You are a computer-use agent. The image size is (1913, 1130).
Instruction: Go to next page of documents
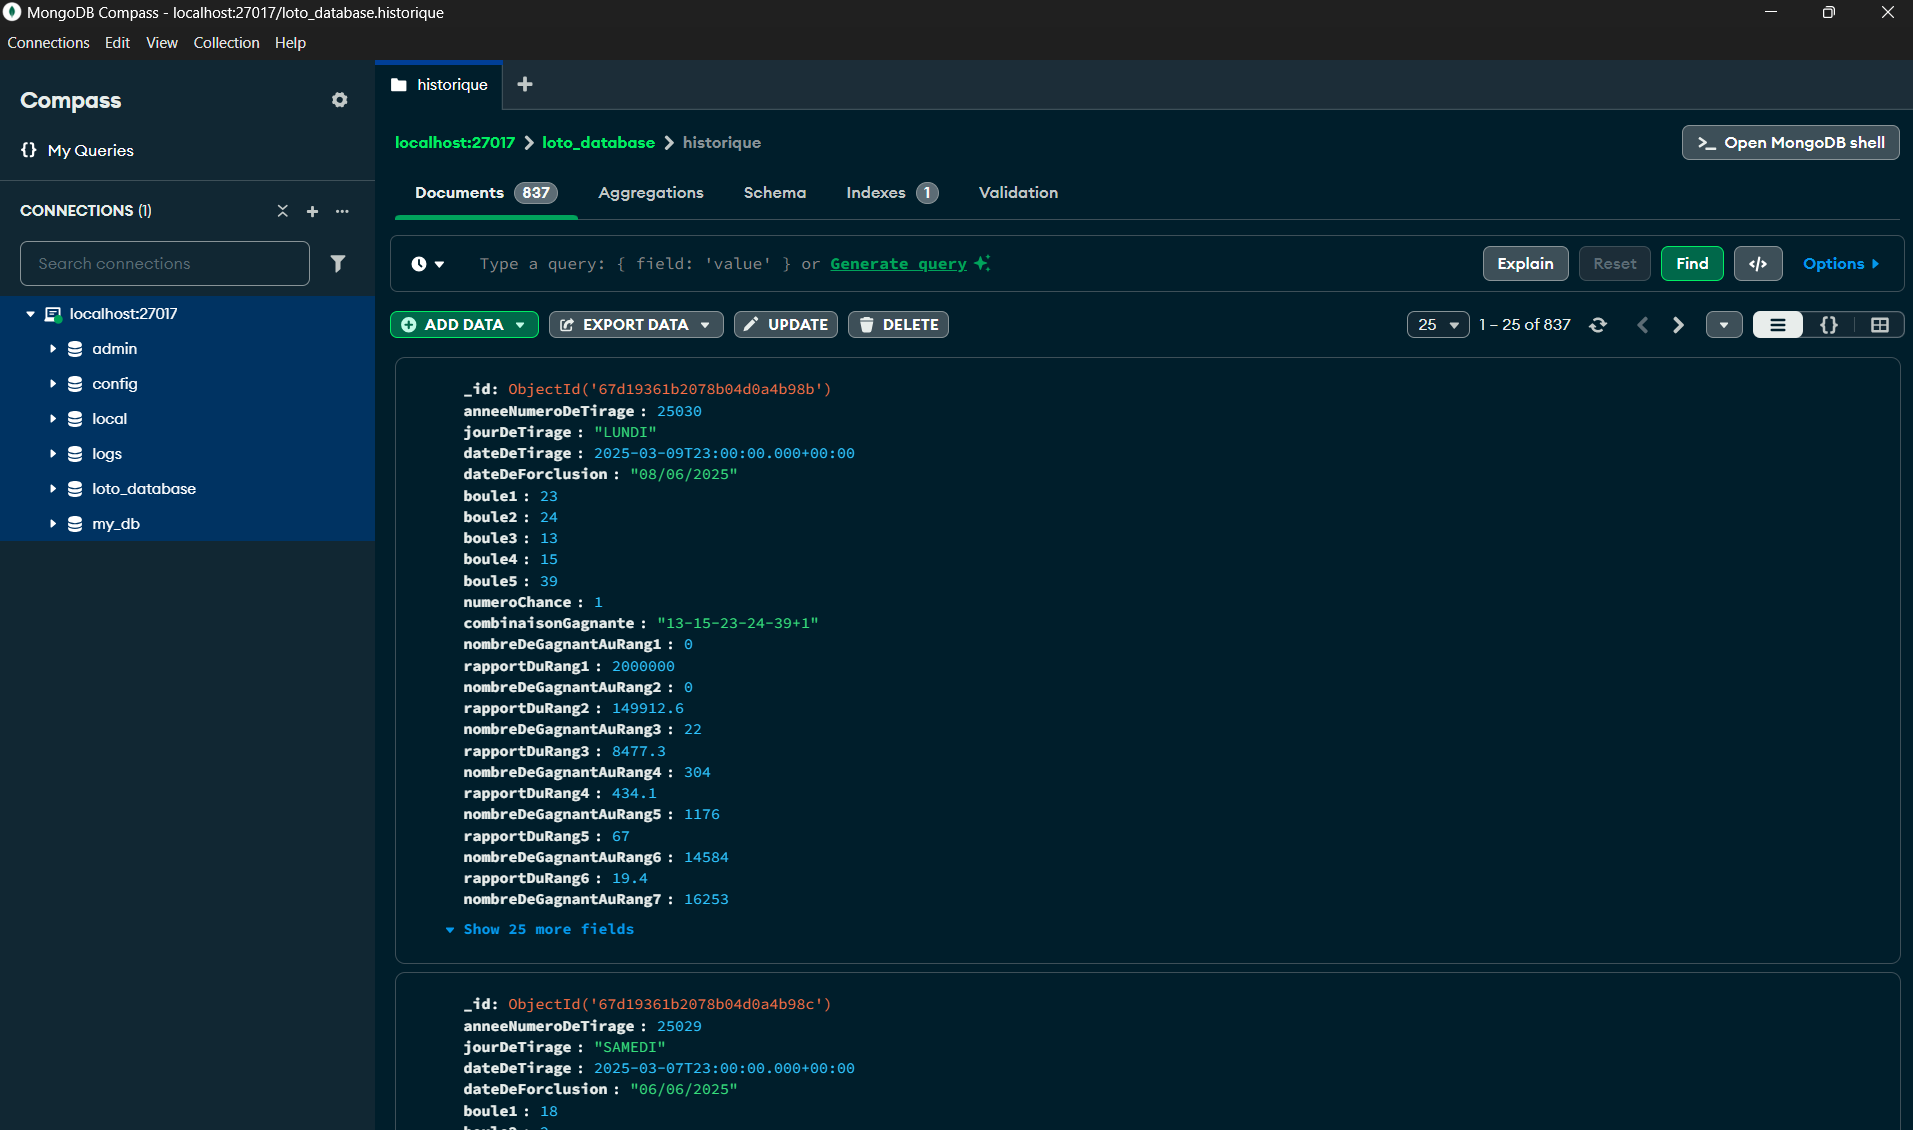pos(1678,325)
